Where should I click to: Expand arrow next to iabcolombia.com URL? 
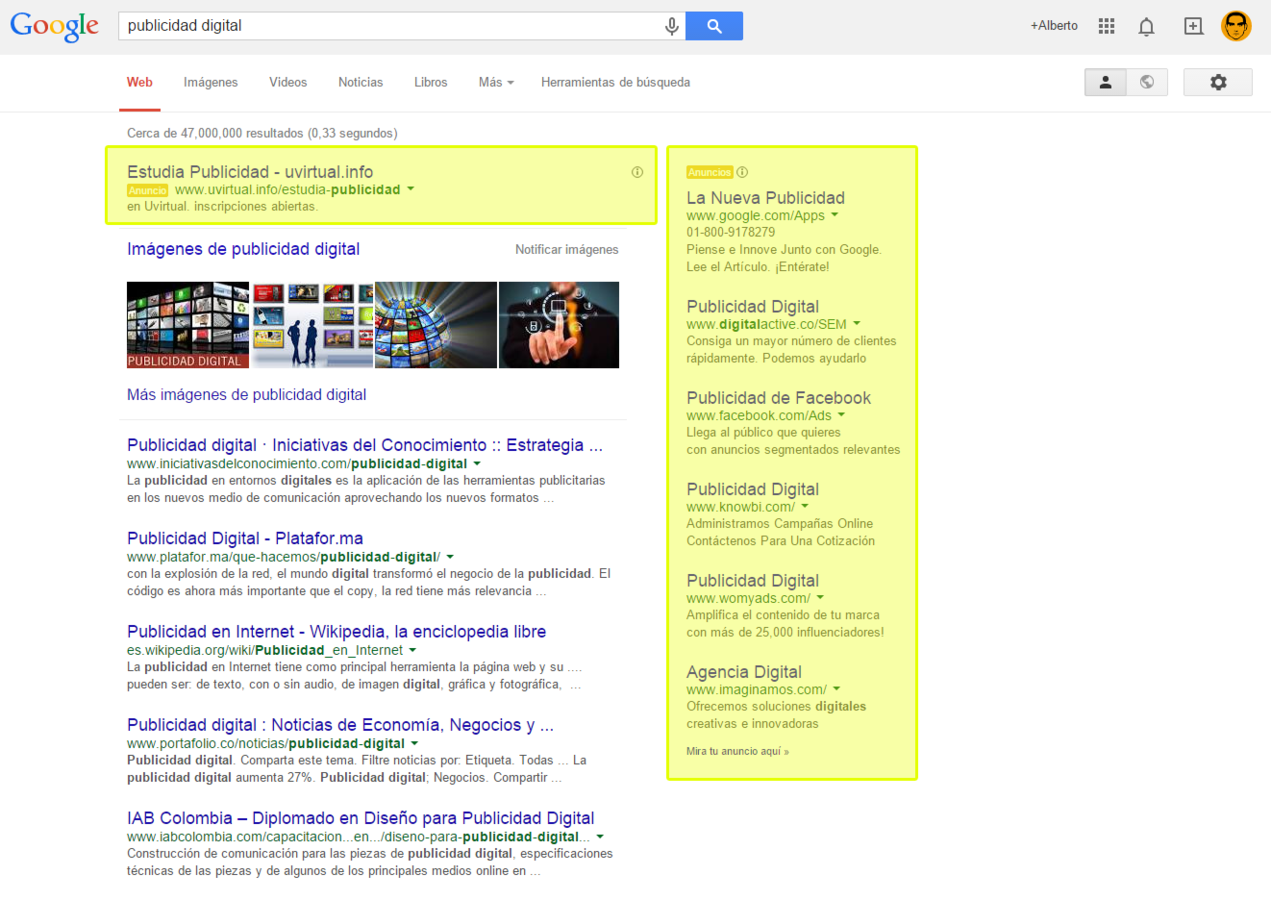click(600, 836)
